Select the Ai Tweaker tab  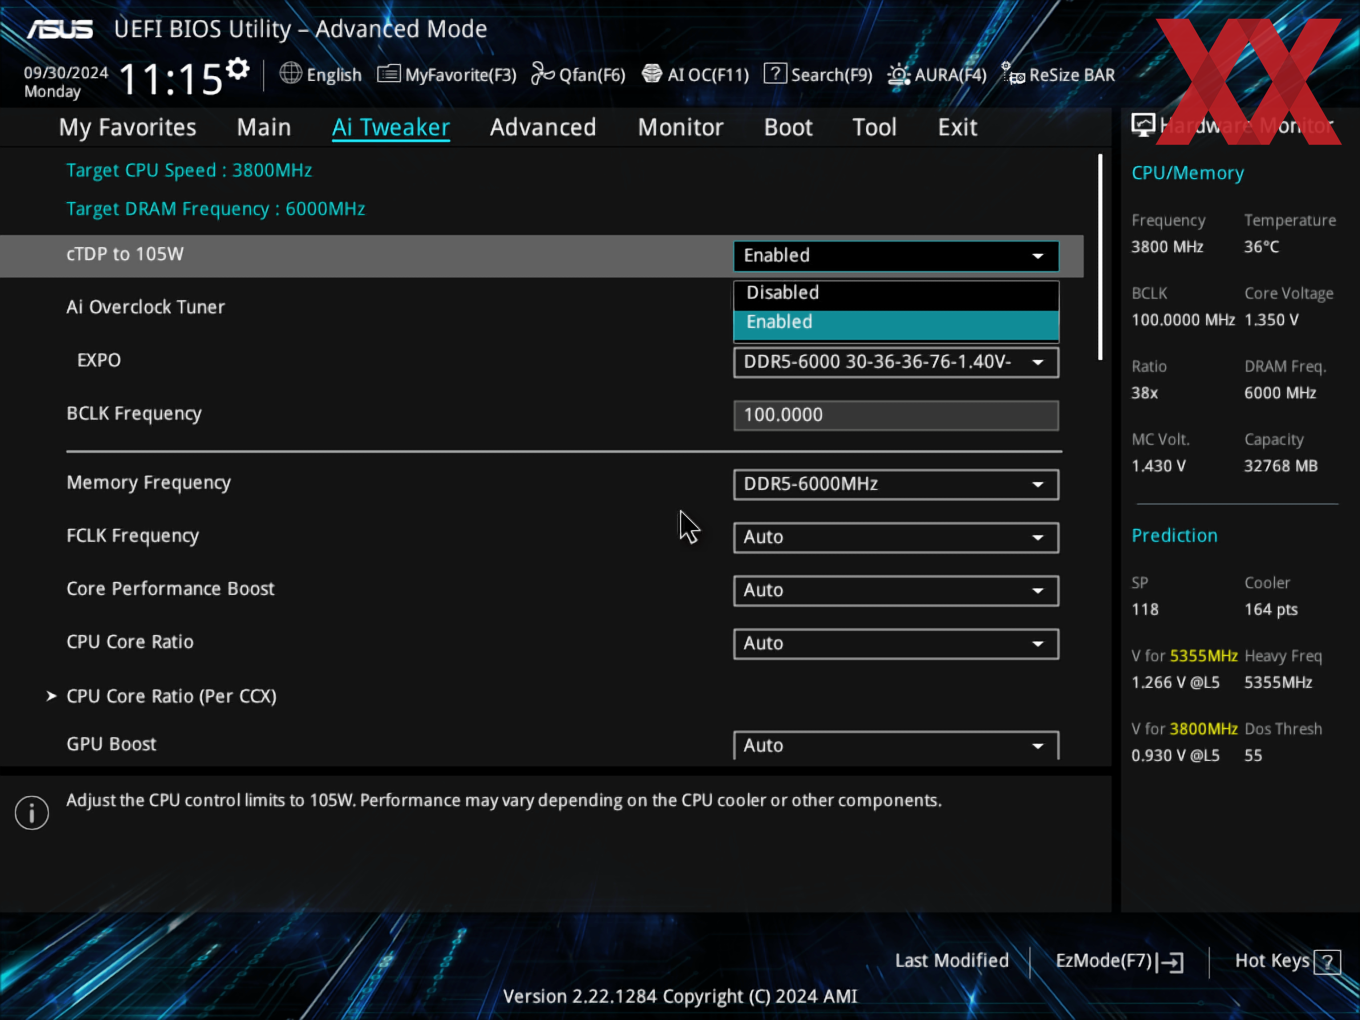point(391,127)
